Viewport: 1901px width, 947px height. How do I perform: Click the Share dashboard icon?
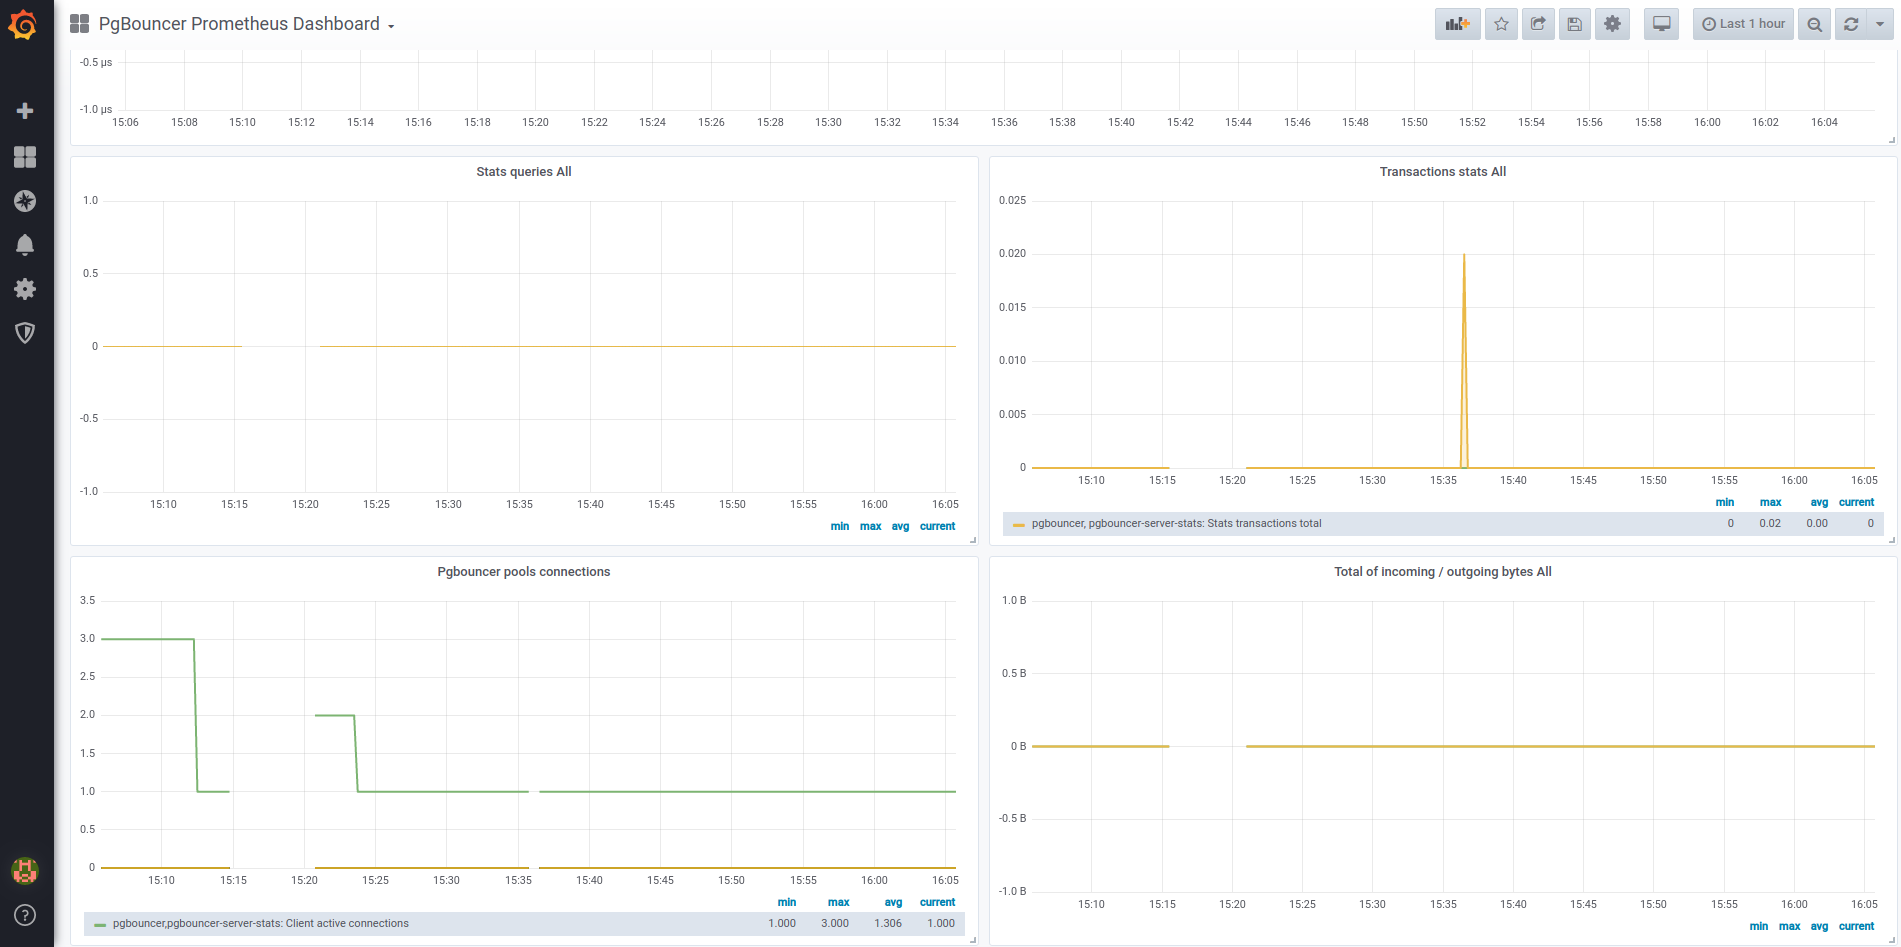(1538, 24)
